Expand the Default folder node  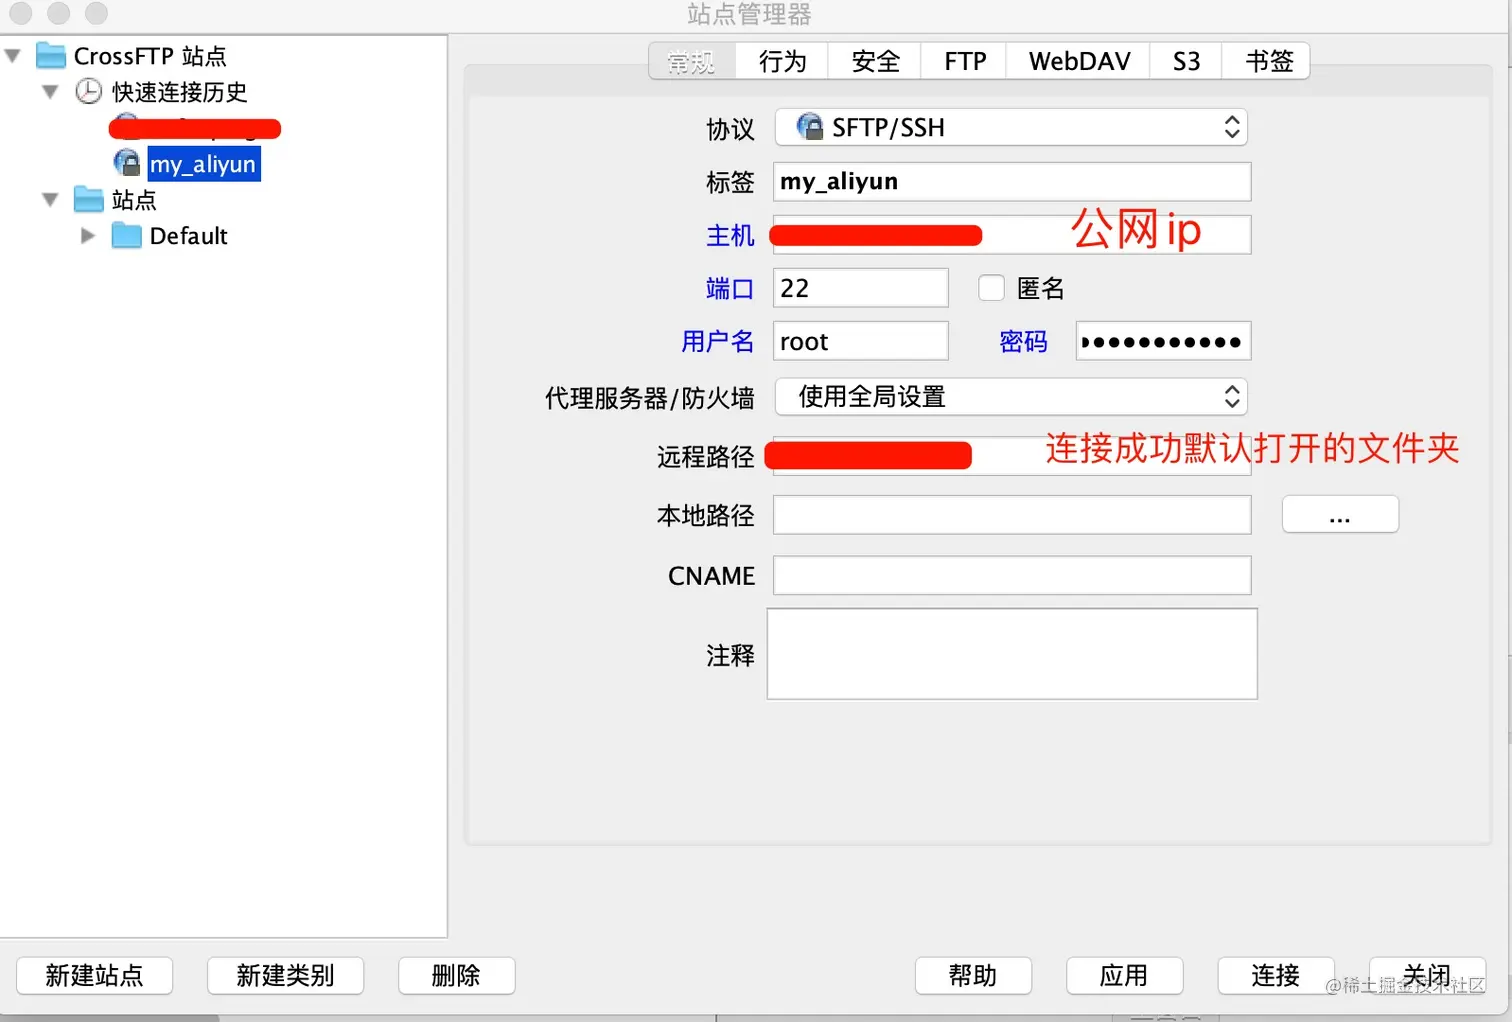88,236
